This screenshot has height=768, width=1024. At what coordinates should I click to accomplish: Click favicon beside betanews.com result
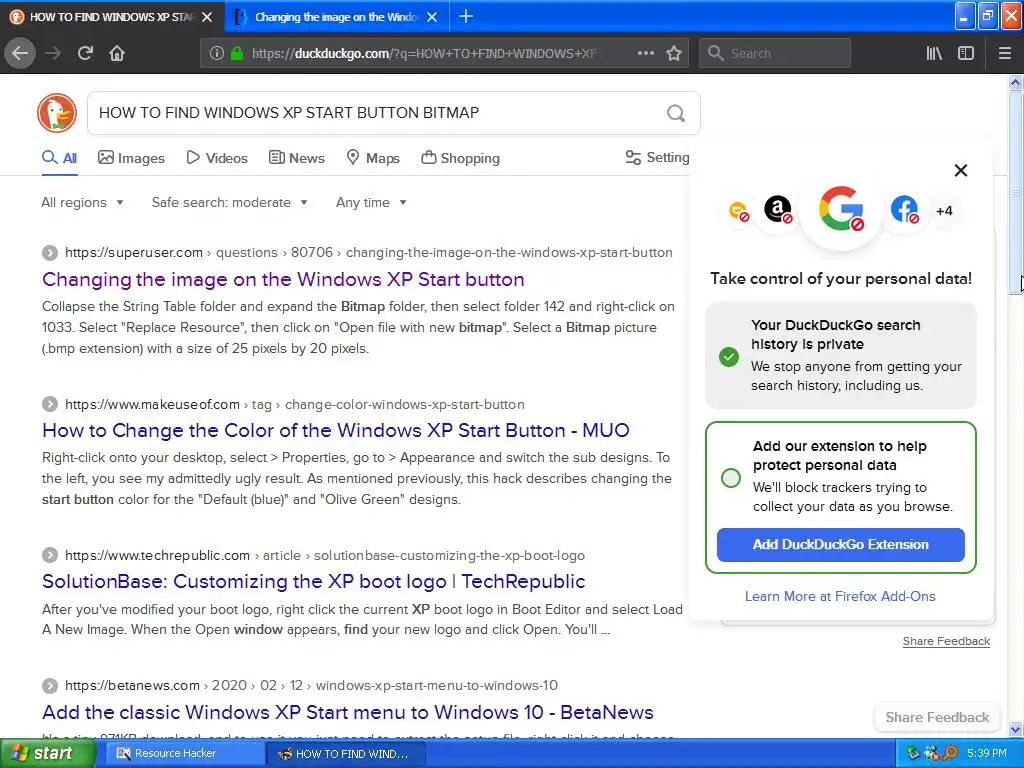[x=50, y=686]
